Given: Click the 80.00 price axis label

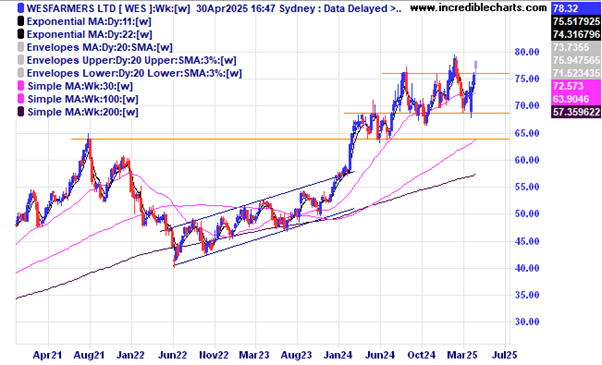Looking at the screenshot, I should pos(527,52).
